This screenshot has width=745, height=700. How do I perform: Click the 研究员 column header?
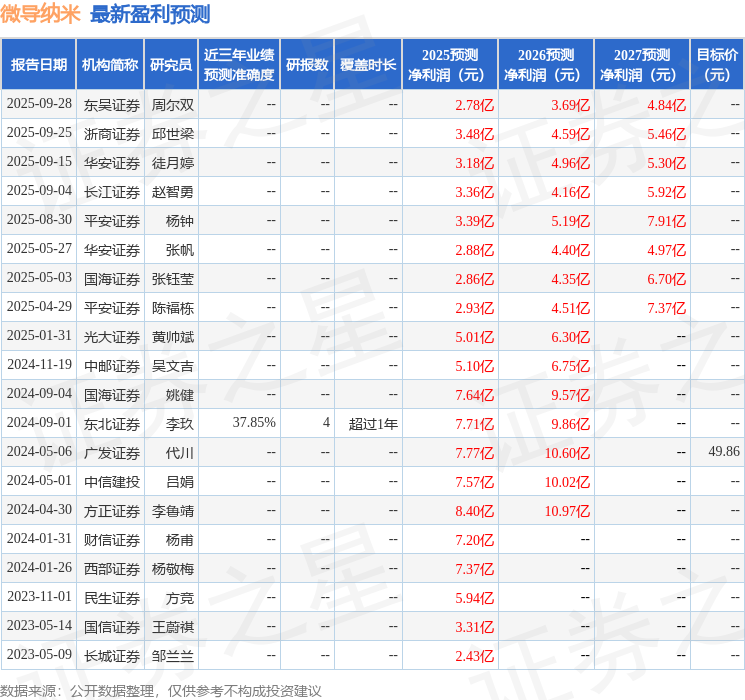pyautogui.click(x=171, y=65)
